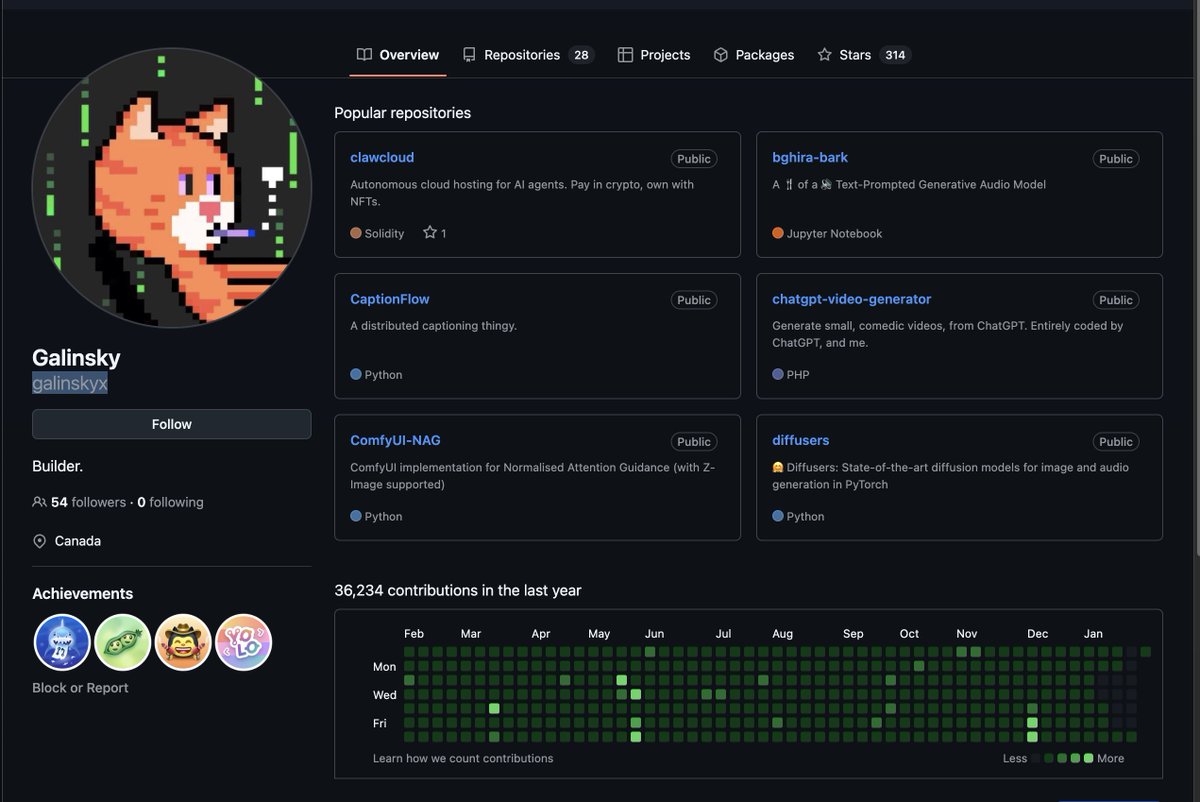1200x802 pixels.
Task: Click the YOLO achievement badge
Action: (x=244, y=642)
